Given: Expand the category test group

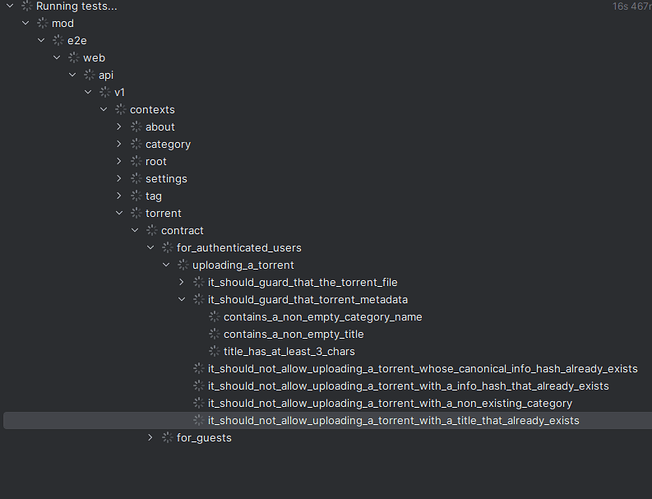Looking at the screenshot, I should point(119,144).
